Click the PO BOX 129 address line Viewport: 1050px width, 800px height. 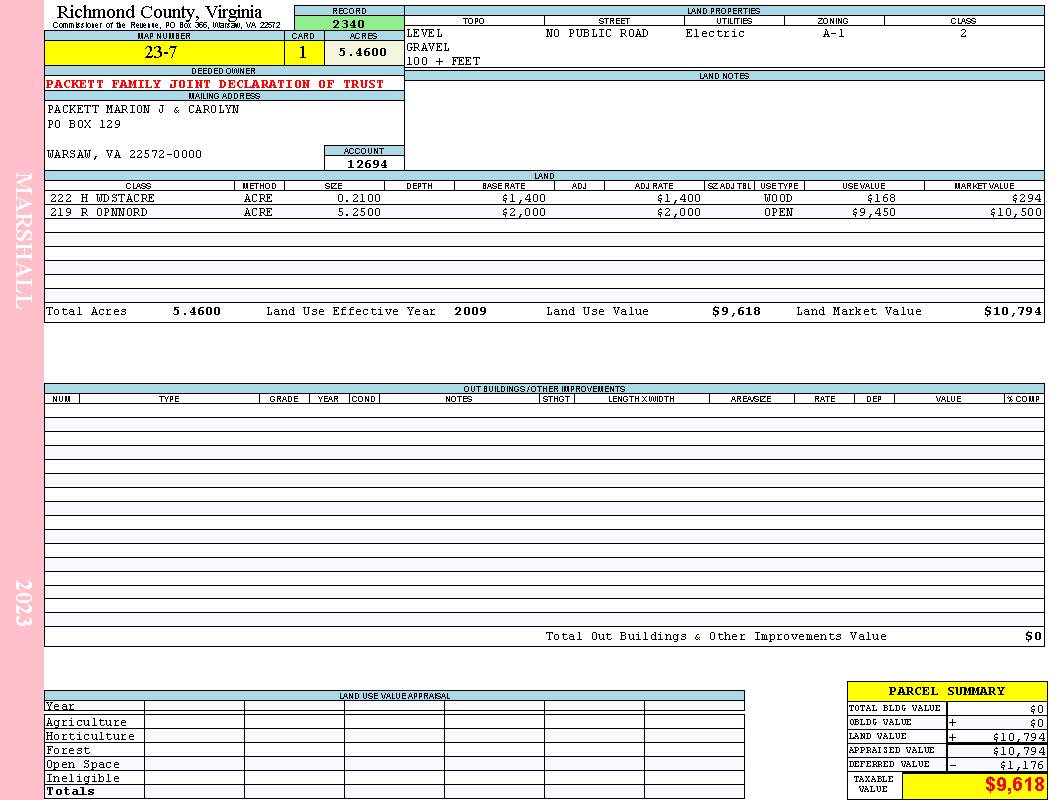coord(84,124)
